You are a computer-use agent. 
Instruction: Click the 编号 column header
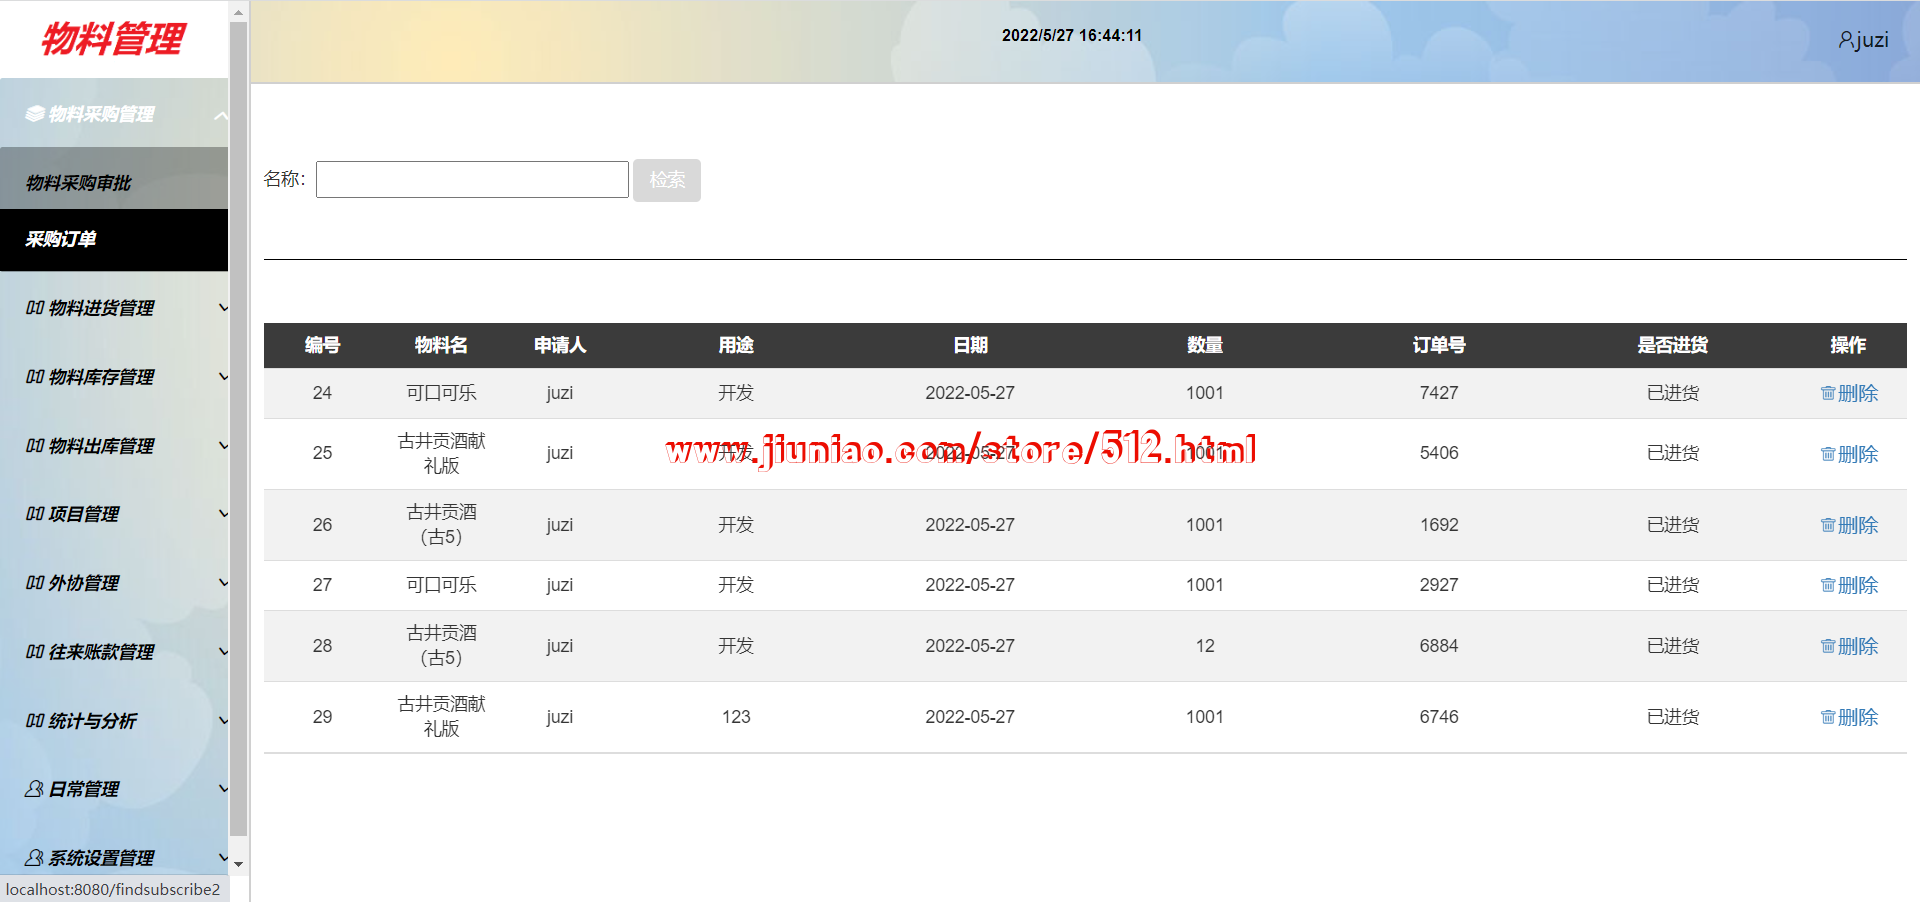click(x=322, y=345)
